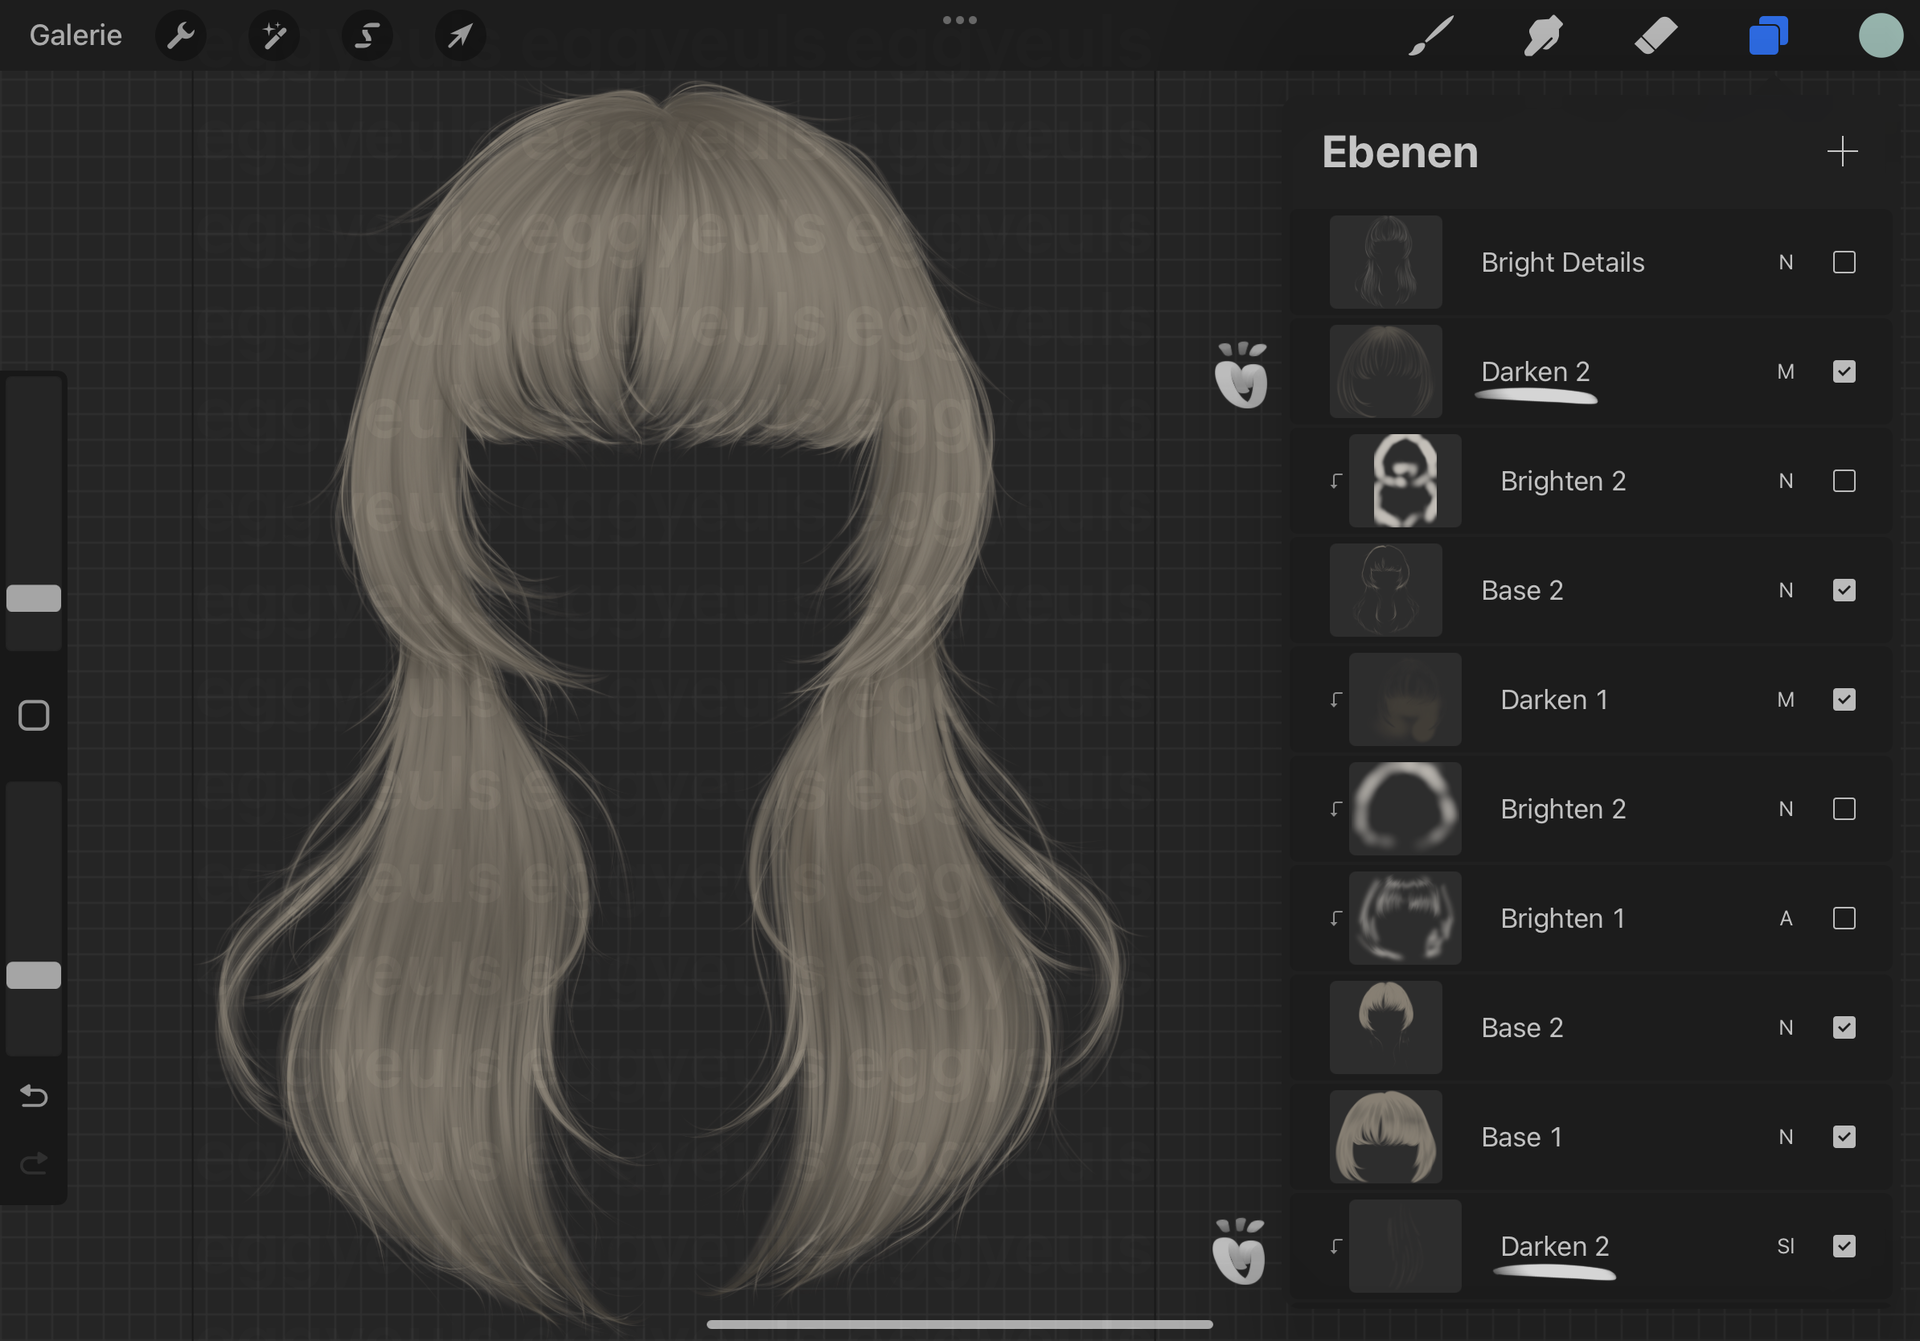Activate the Selection tool
Viewport: 1920px width, 1341px height.
(366, 36)
